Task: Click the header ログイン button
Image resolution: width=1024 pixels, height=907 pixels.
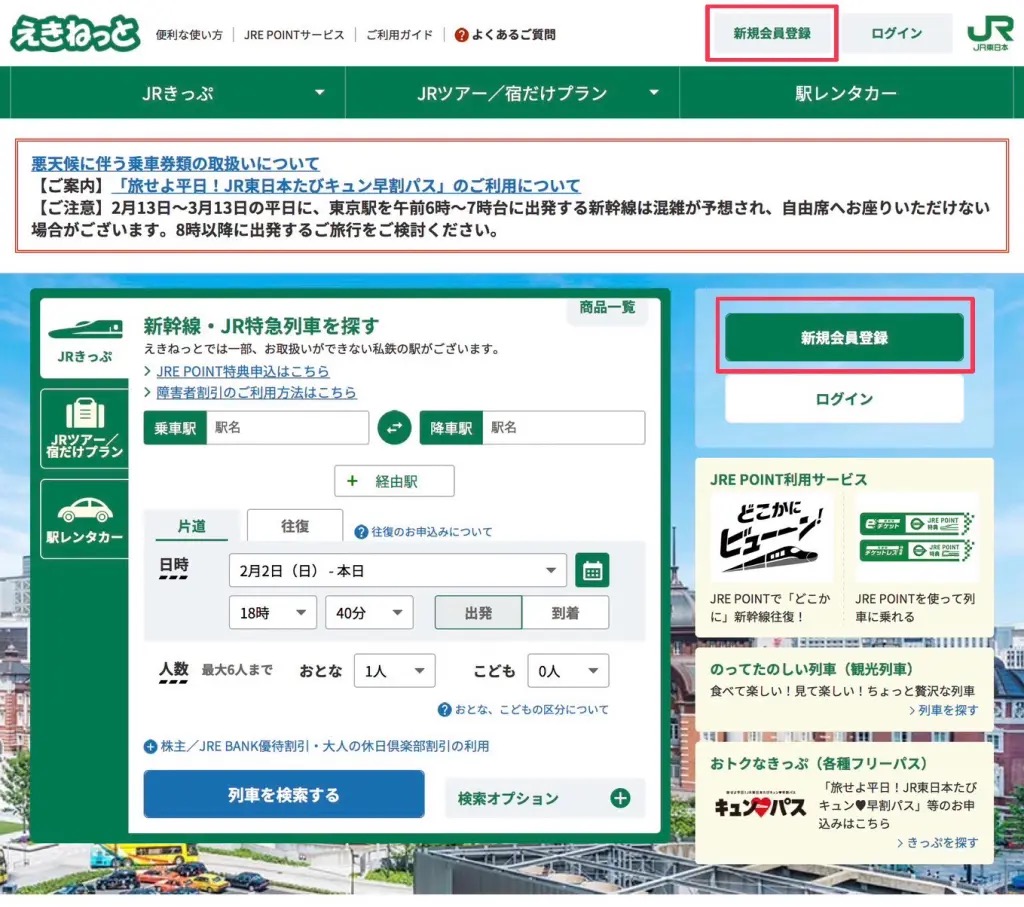Action: (897, 33)
